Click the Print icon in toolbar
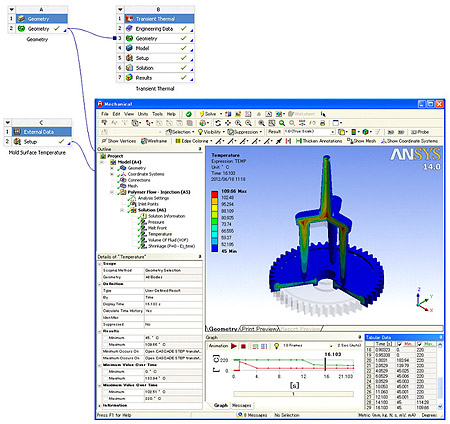This screenshot has width=450, height=424. [323, 123]
